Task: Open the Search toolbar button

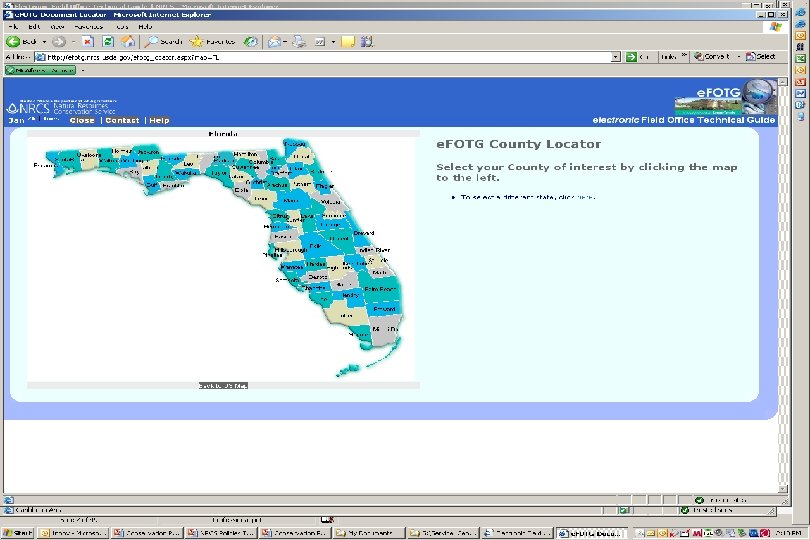Action: [x=163, y=41]
